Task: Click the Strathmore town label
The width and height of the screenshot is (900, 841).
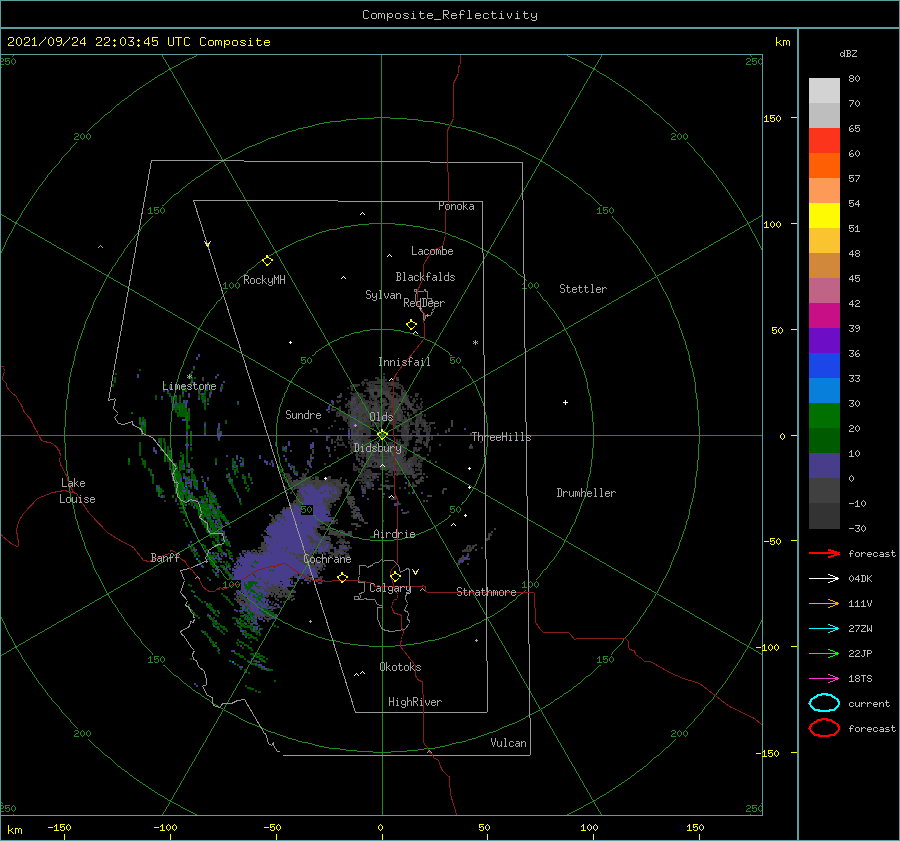Action: click(x=486, y=592)
